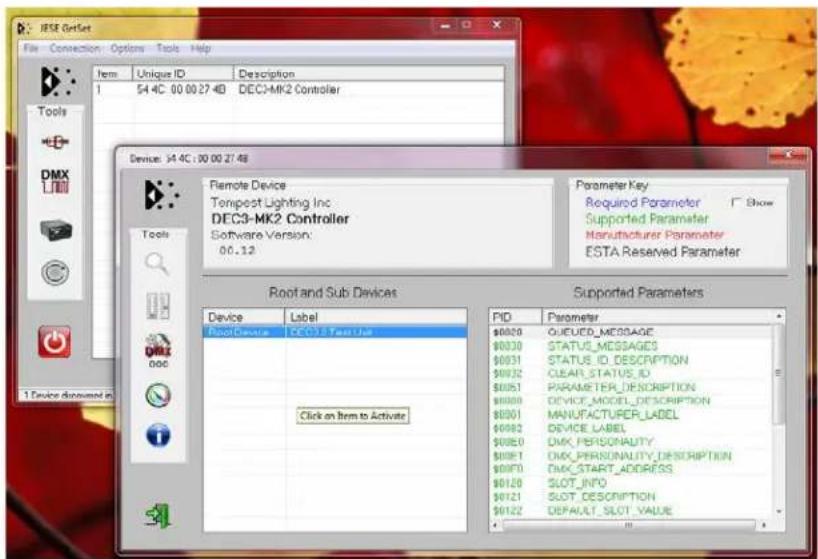
Task: Open the RDM connection tool icon in GetSet window
Action: pyautogui.click(x=55, y=141)
